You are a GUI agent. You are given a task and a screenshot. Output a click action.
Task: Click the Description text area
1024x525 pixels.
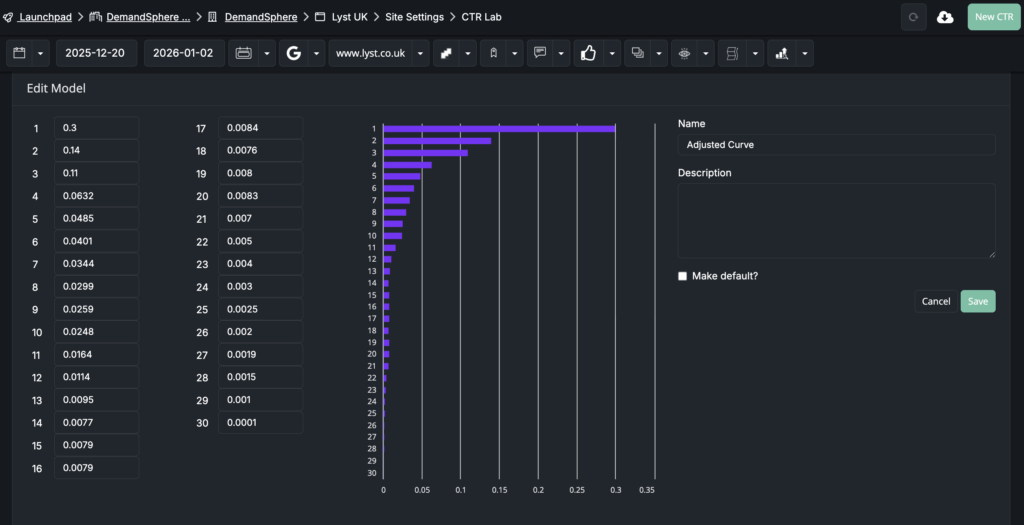click(x=836, y=221)
